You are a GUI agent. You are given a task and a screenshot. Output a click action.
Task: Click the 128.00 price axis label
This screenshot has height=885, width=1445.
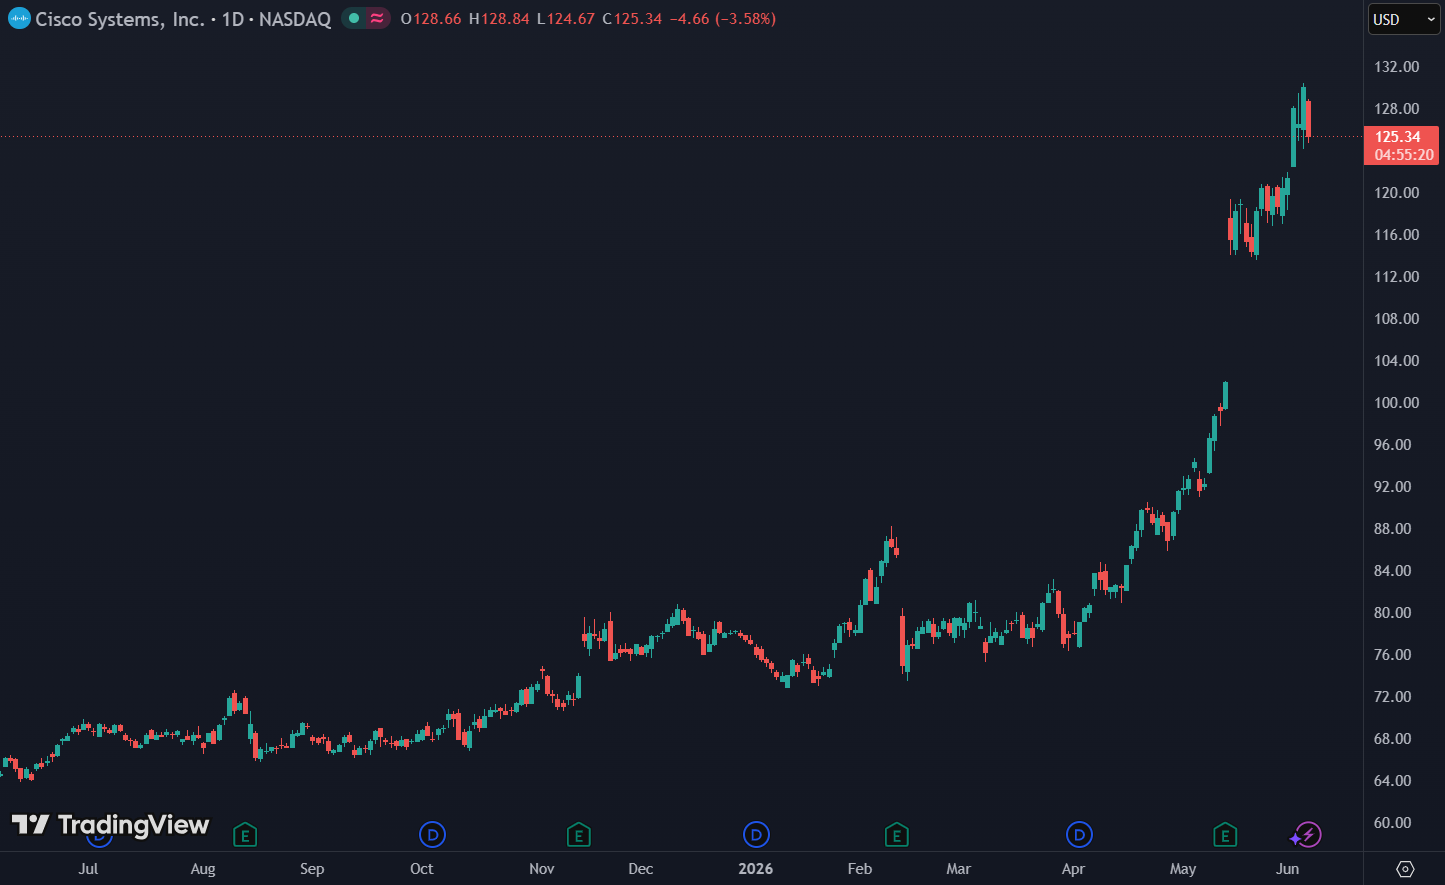[x=1396, y=109]
